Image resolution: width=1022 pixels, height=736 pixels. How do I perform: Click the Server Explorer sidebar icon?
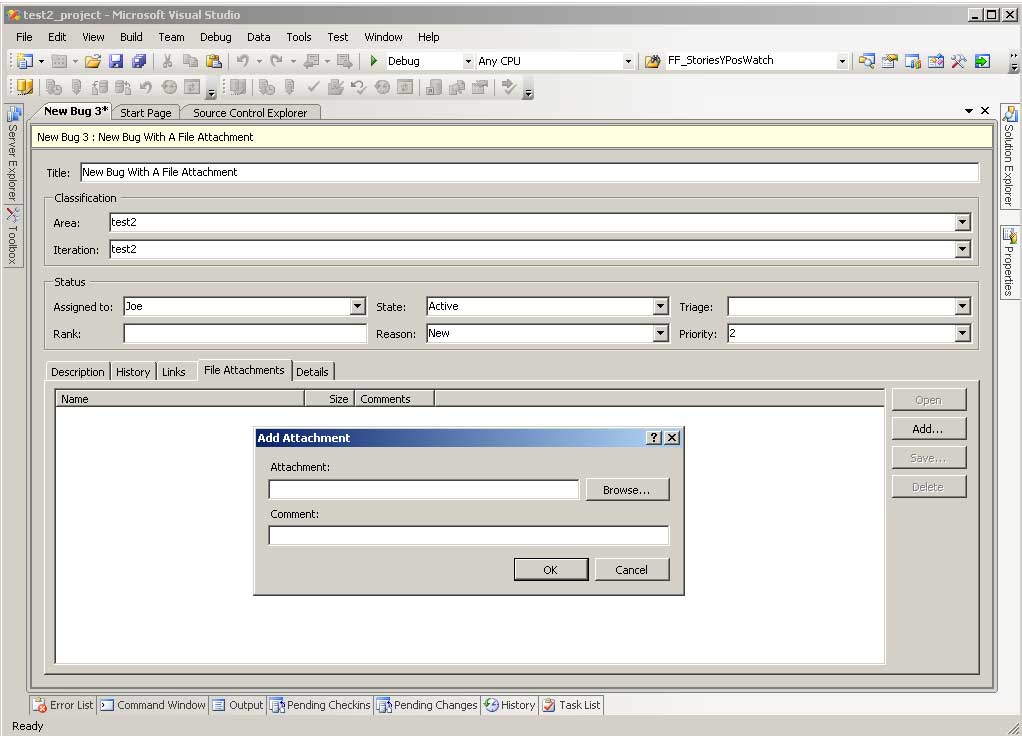[13, 115]
